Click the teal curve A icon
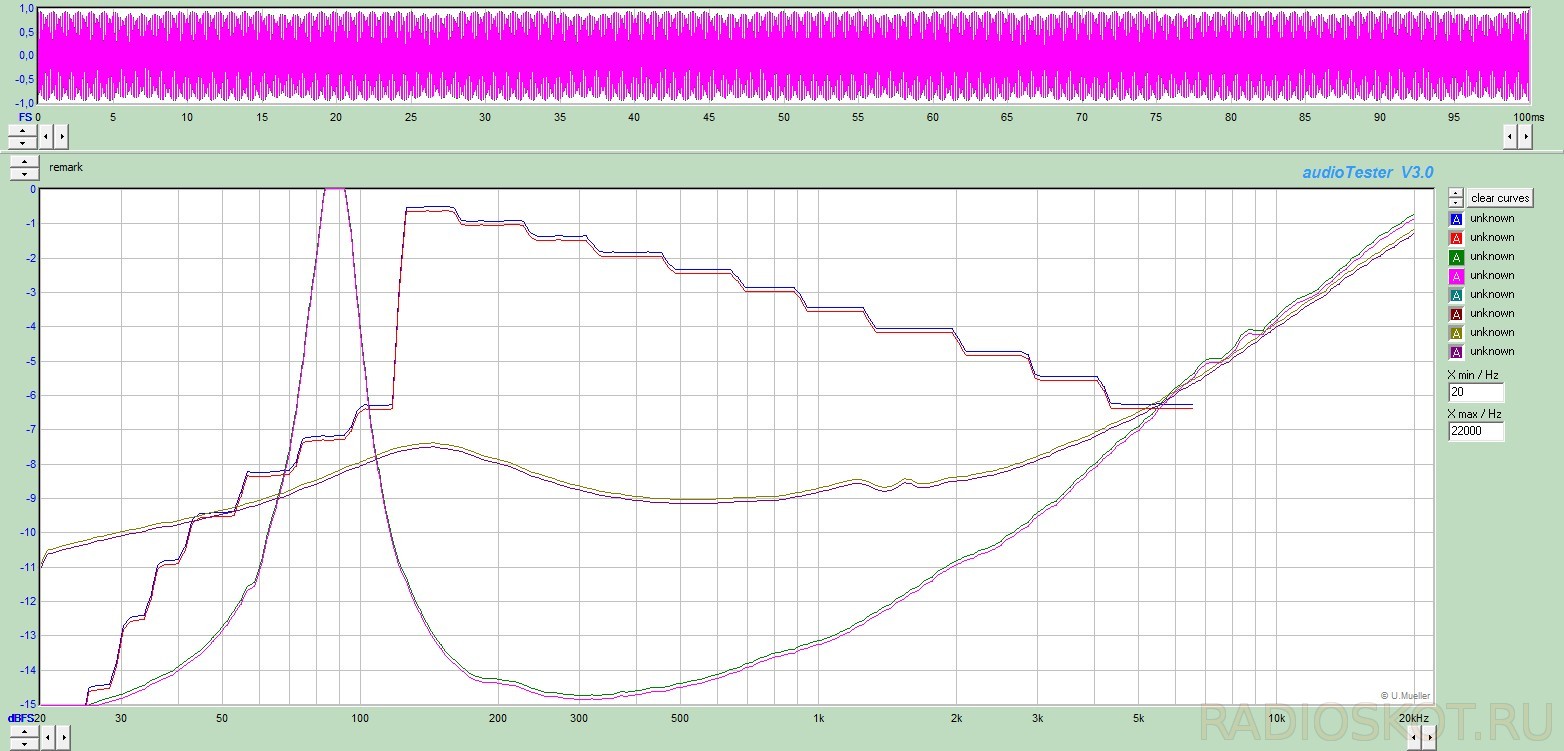The height and width of the screenshot is (751, 1564). click(1456, 295)
